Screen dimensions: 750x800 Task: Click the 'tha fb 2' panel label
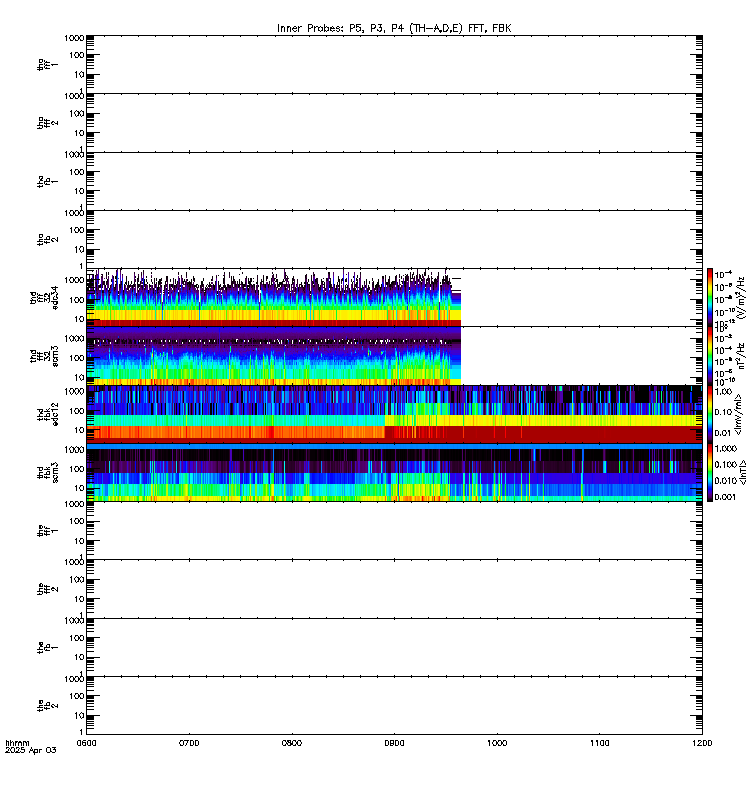pos(47,239)
